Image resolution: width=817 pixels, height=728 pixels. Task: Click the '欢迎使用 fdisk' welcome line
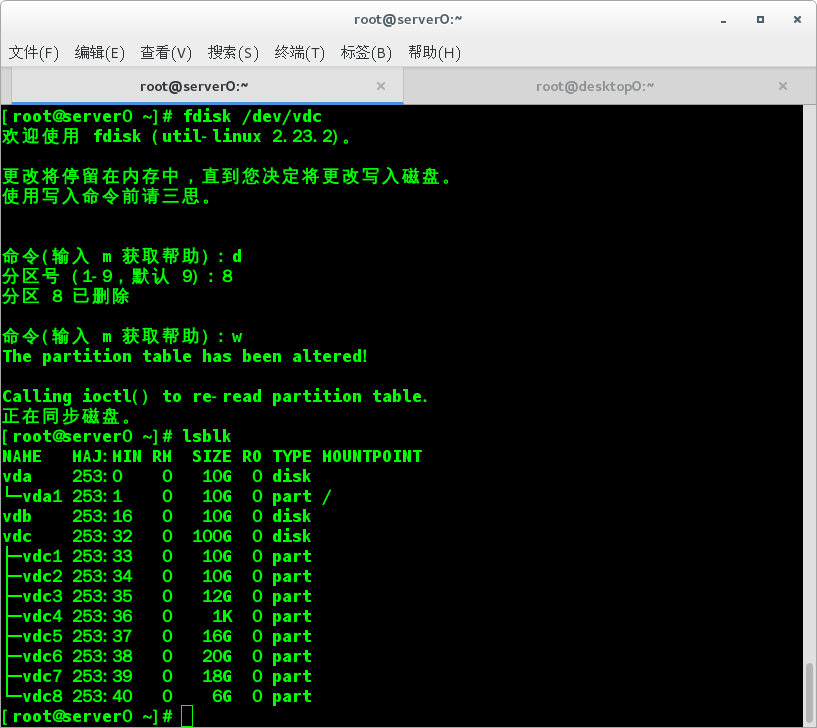(x=177, y=137)
